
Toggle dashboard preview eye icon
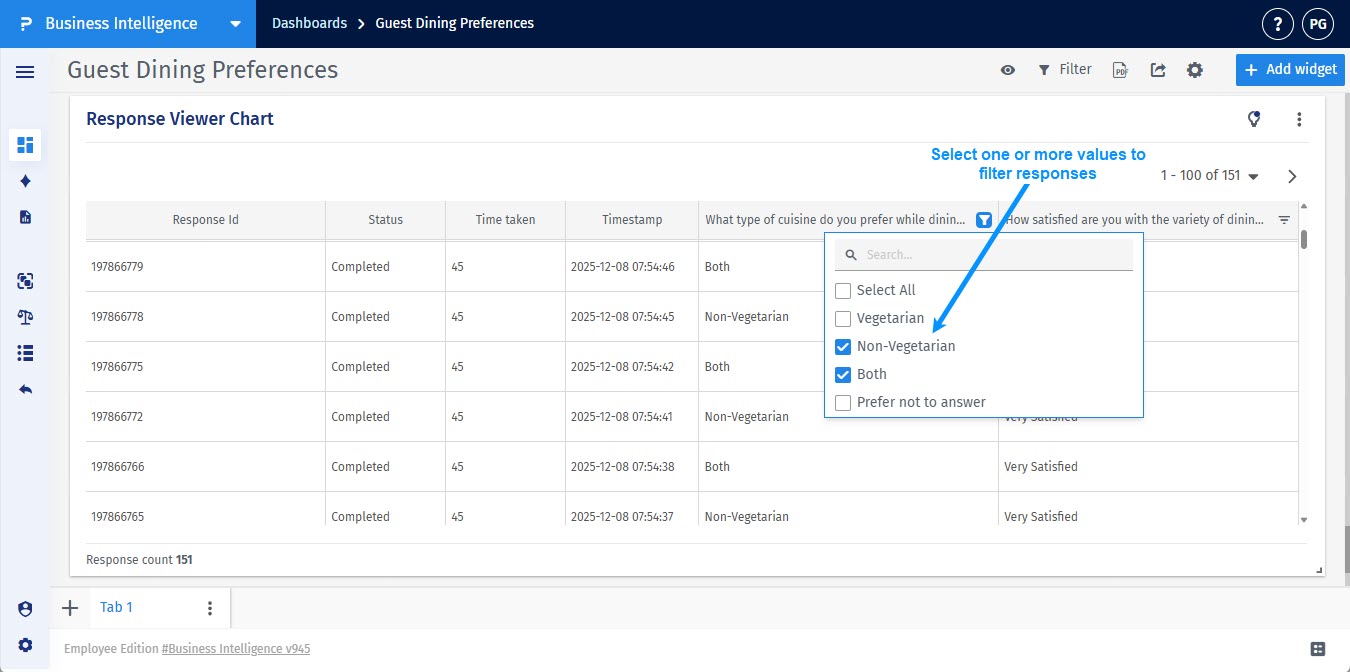point(1008,70)
